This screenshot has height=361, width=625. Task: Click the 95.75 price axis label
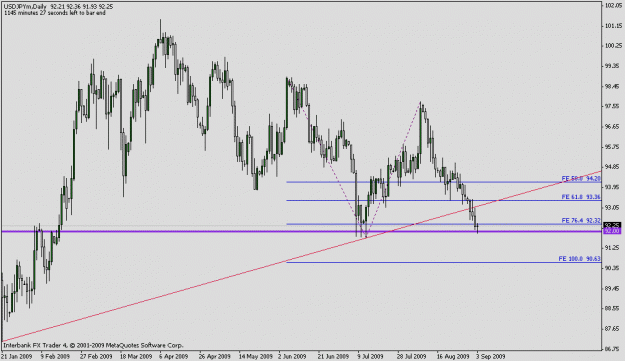tap(613, 147)
